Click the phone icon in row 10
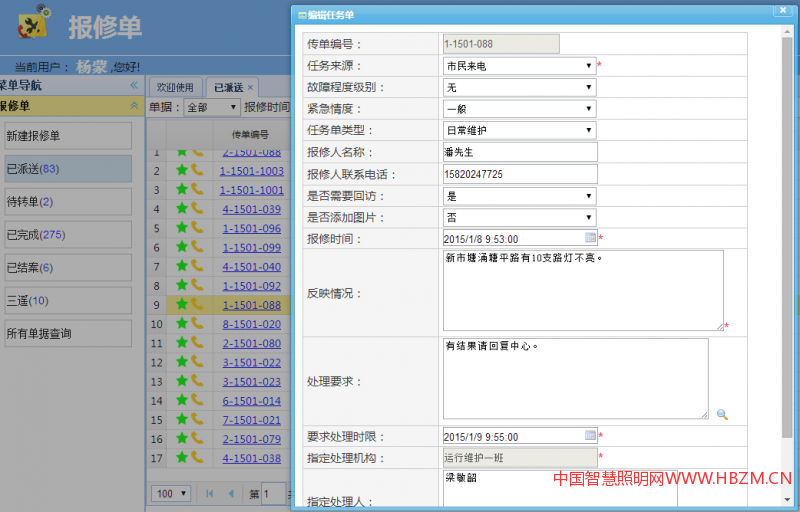 click(197, 323)
